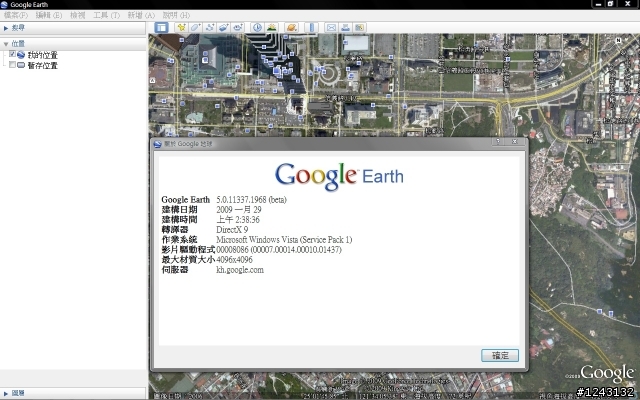The image size is (640, 400).
Task: Open historical imagery clock tool
Action: (257, 27)
